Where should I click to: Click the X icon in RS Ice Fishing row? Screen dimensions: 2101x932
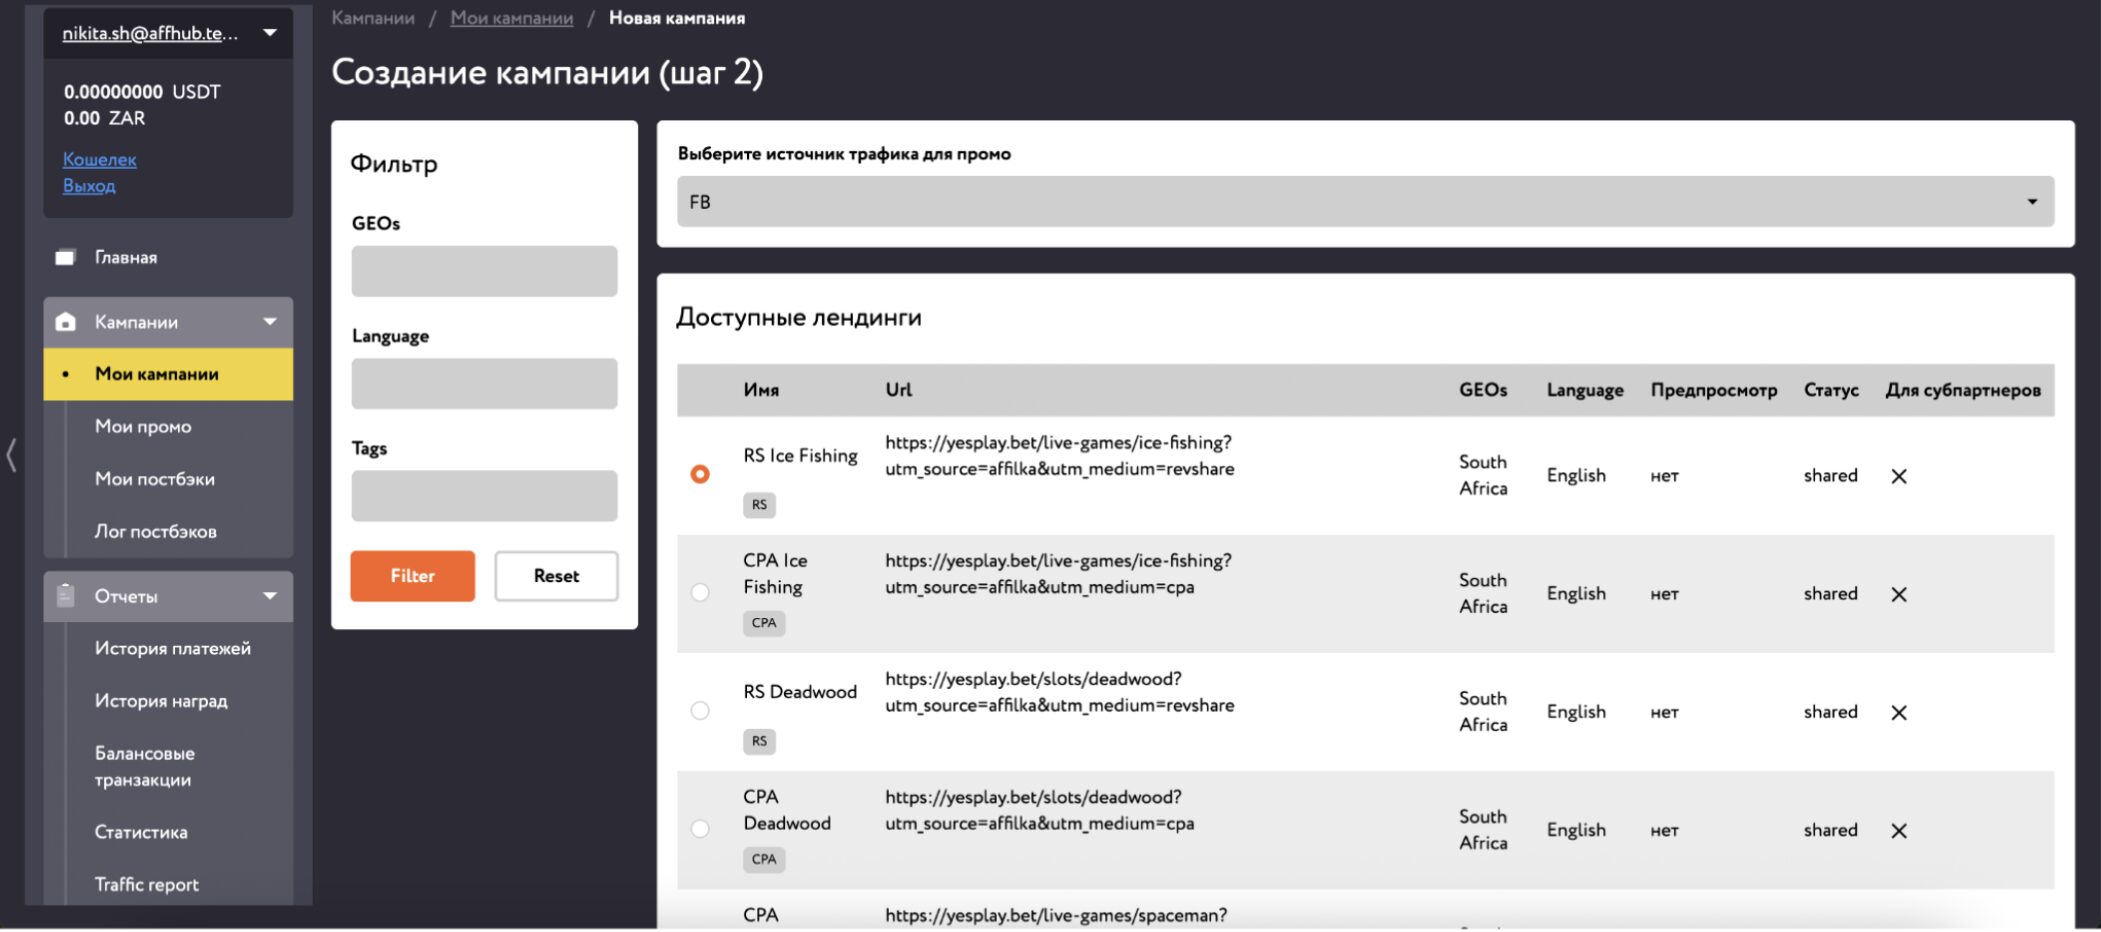(1899, 477)
